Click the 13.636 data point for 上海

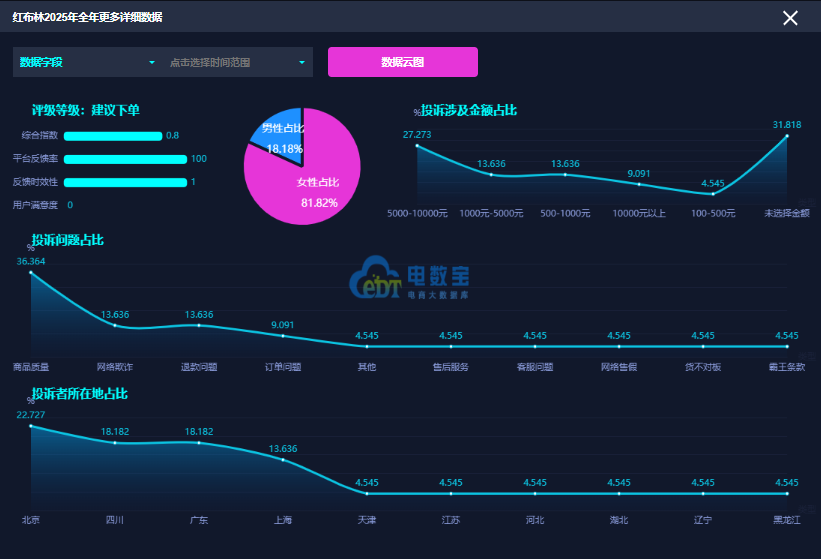[283, 460]
